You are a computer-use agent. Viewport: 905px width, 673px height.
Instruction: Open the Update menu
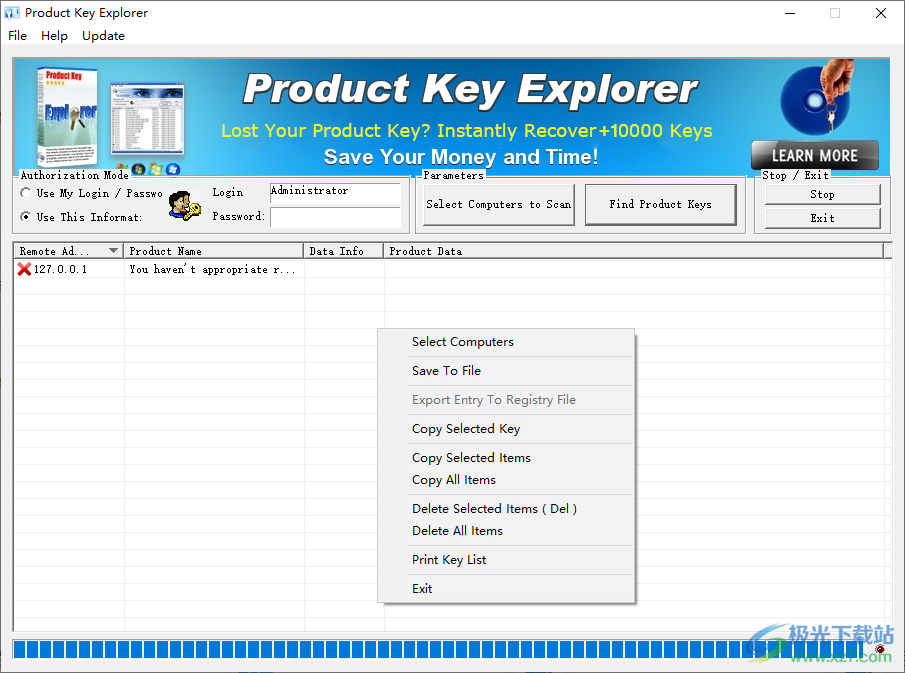[103, 36]
